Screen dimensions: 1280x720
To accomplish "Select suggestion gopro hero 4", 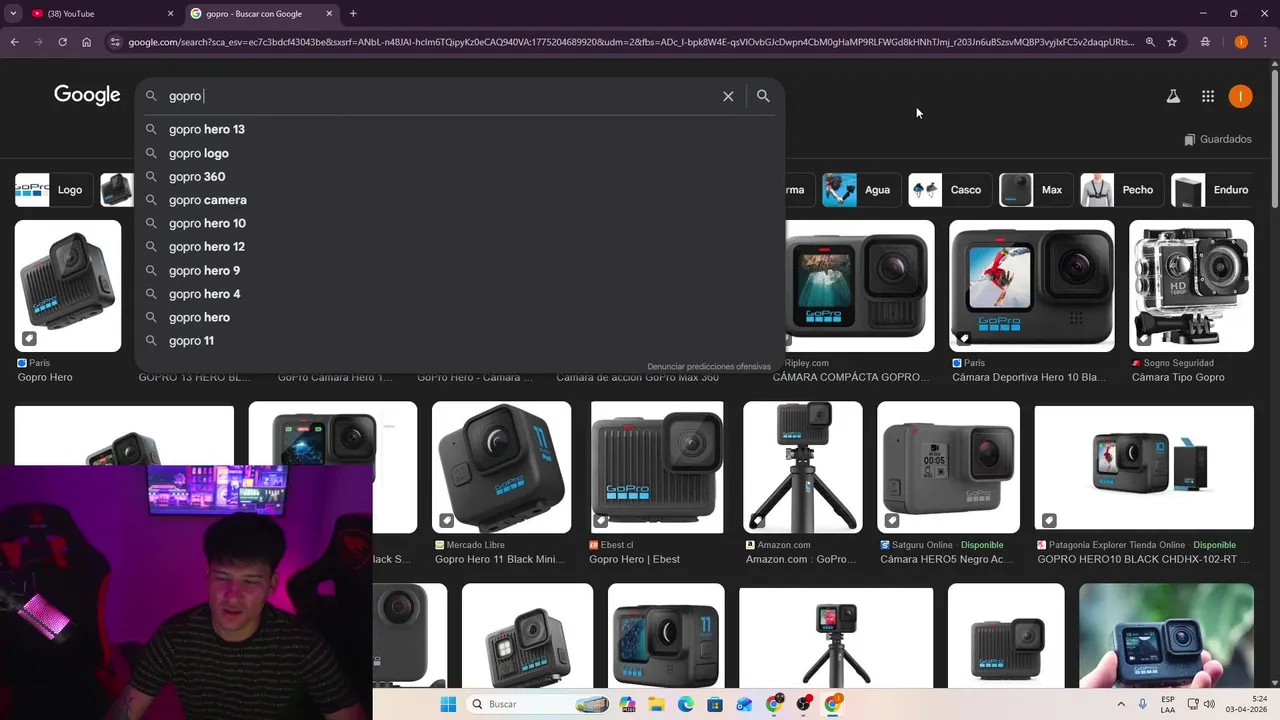I will pyautogui.click(x=460, y=294).
